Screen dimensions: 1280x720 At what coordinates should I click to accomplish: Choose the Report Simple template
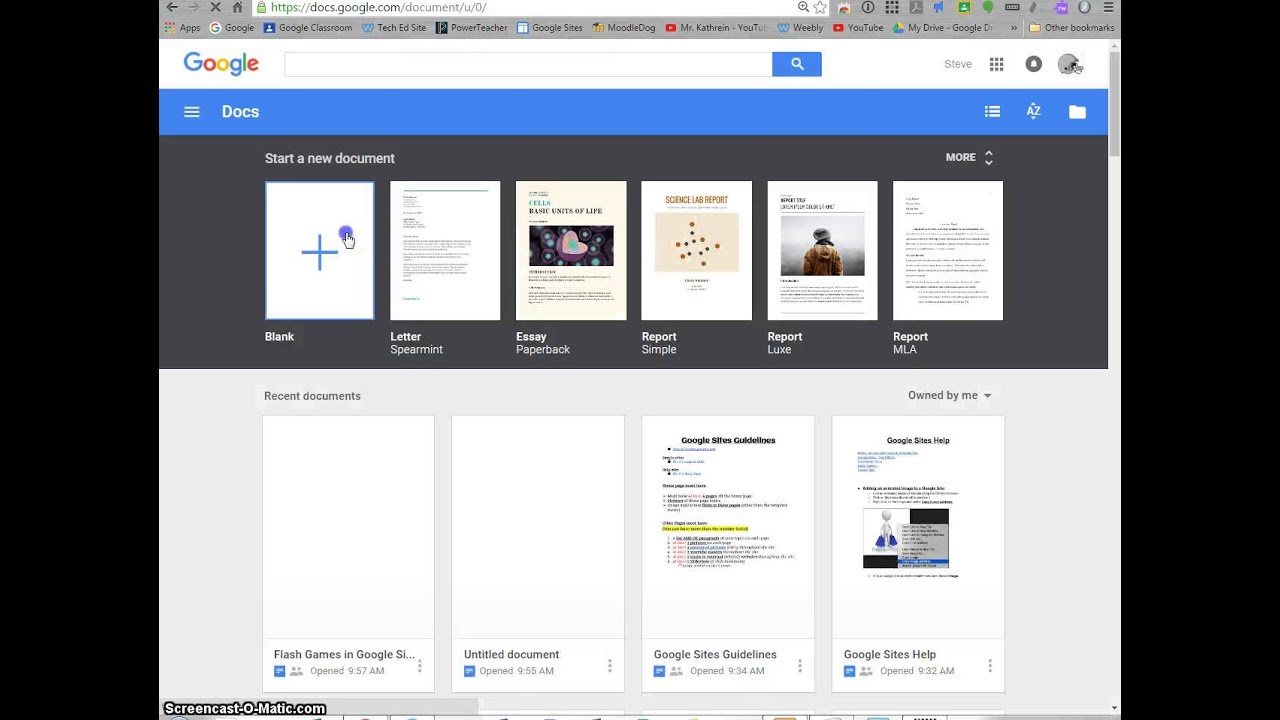(x=696, y=250)
